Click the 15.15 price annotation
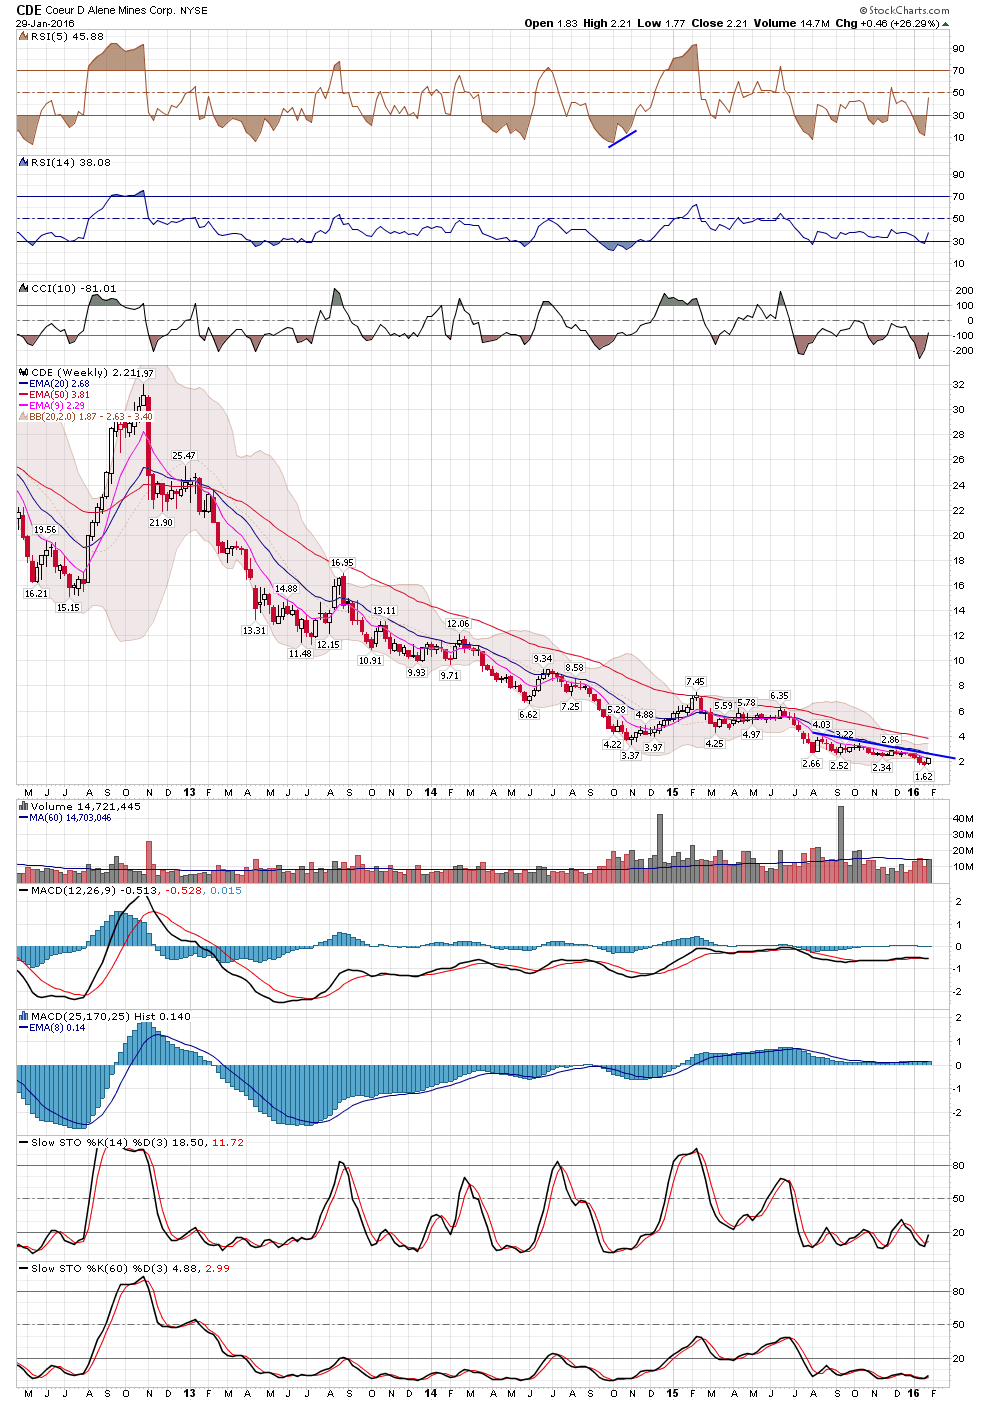This screenshot has height=1401, width=990. pos(68,608)
